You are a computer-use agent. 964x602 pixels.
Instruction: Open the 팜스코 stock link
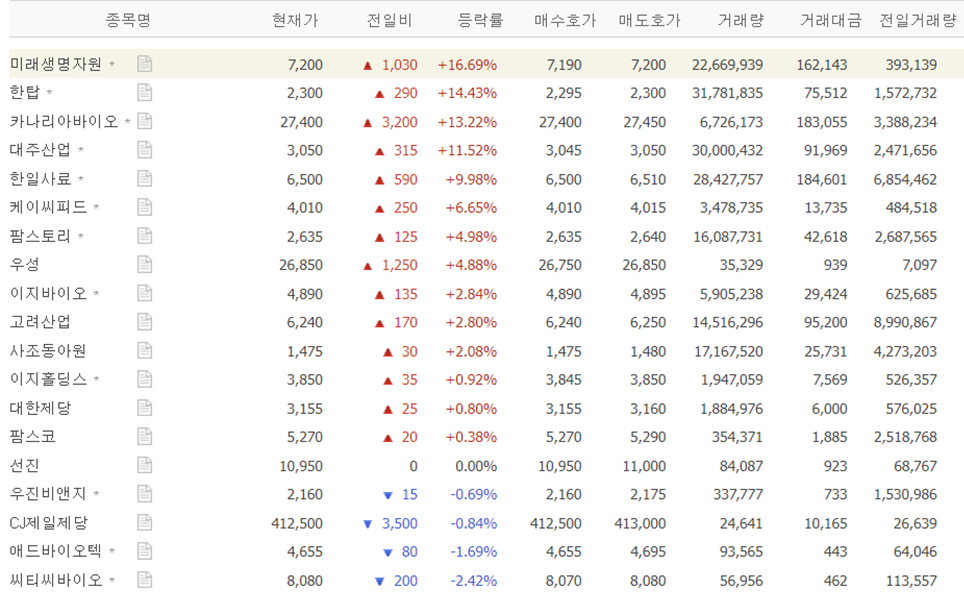[33, 437]
